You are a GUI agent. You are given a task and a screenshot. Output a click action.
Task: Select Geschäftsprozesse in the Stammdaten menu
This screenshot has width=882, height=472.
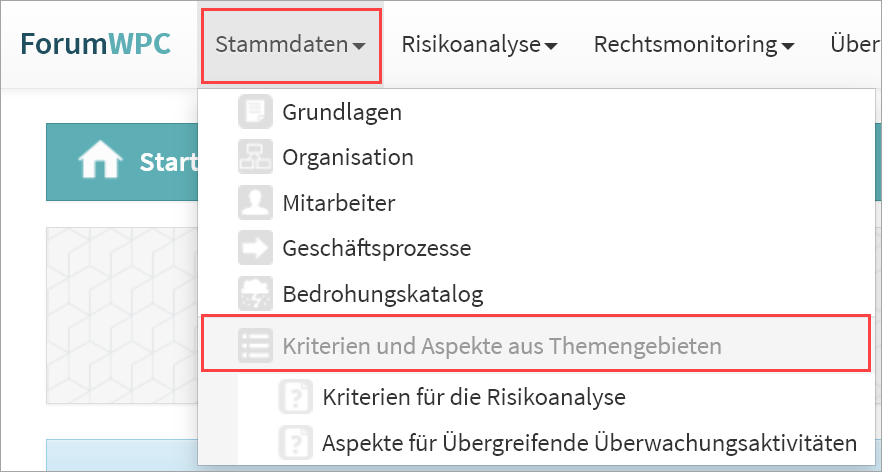point(376,248)
